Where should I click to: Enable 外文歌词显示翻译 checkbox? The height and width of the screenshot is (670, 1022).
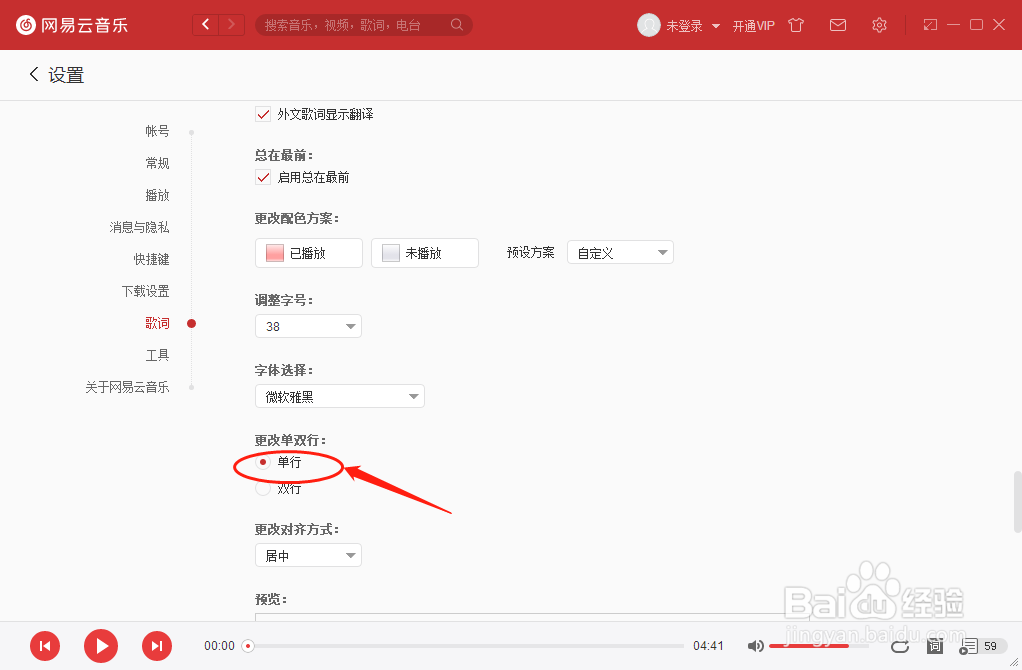tap(262, 114)
